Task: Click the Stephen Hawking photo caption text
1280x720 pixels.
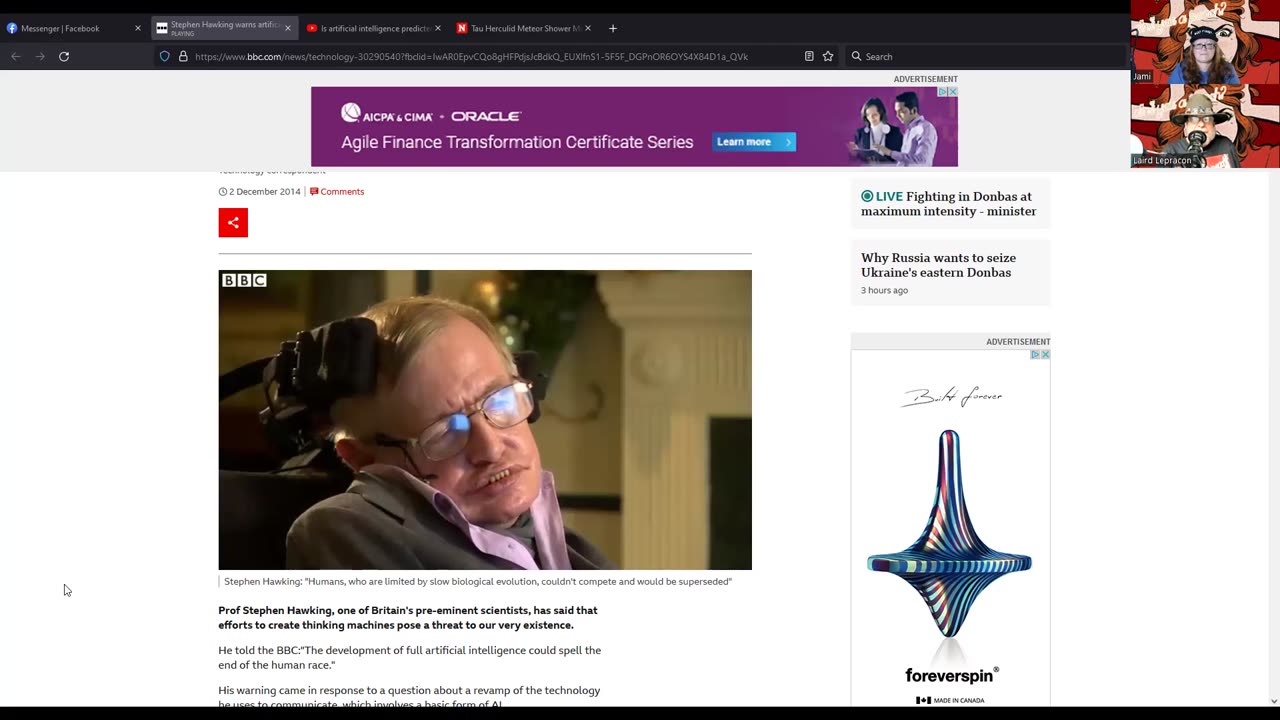Action: pyautogui.click(x=478, y=582)
